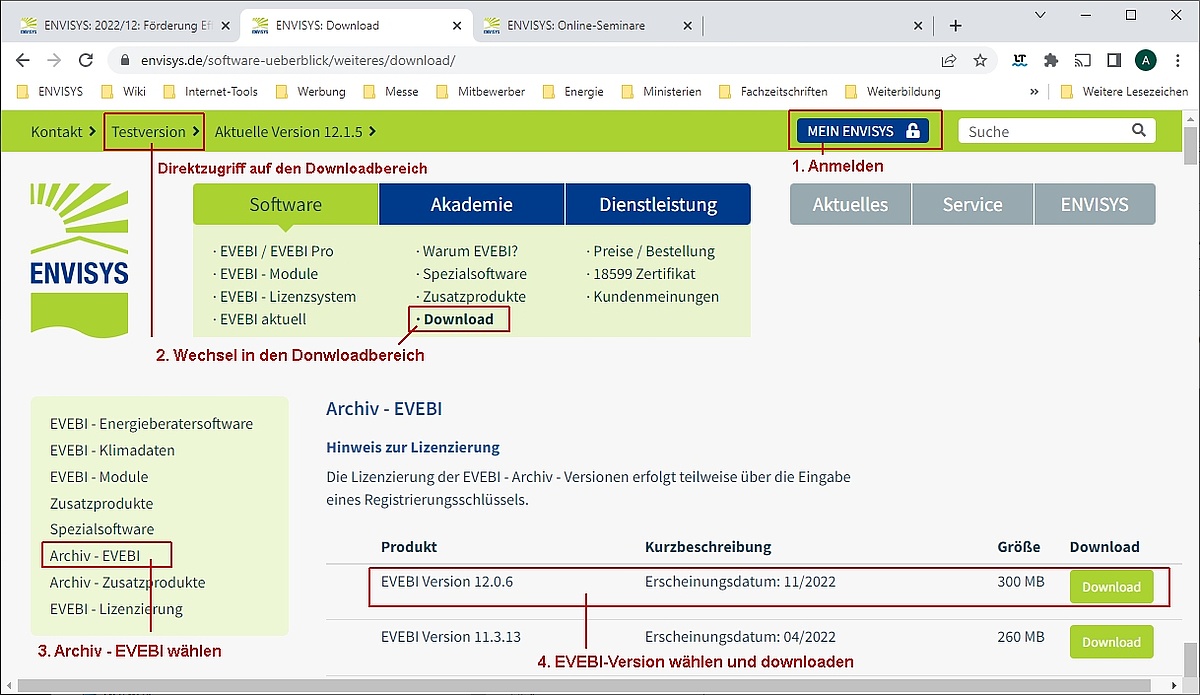Open the Internet-Tools bookmark folder
Viewport: 1200px width, 695px height.
(211, 91)
